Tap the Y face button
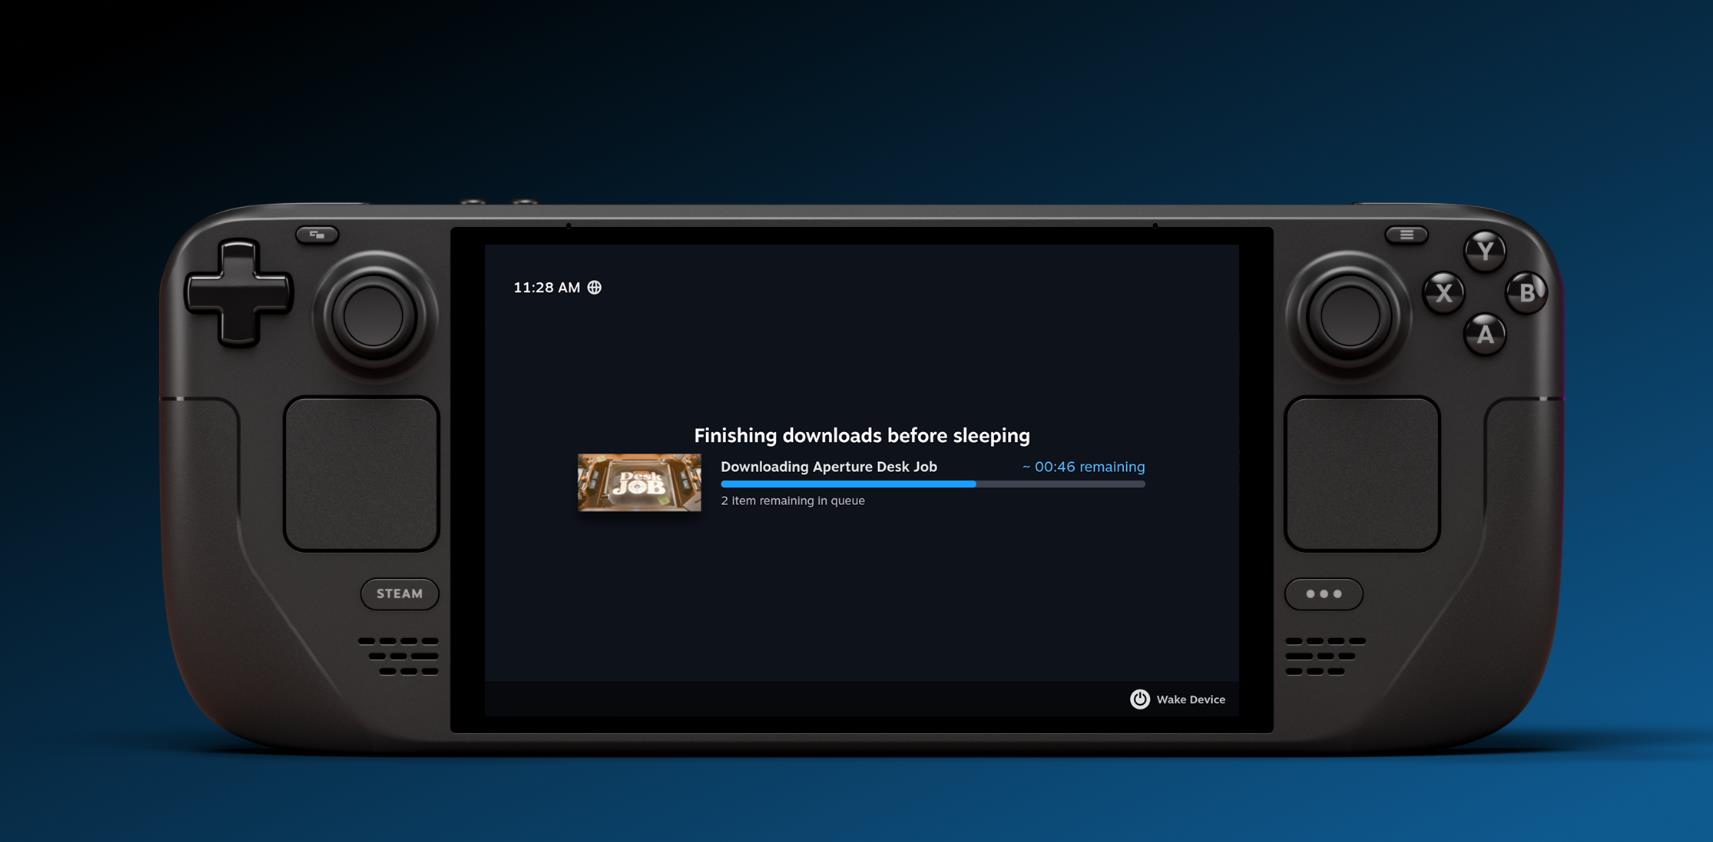1713x842 pixels. coord(1484,251)
